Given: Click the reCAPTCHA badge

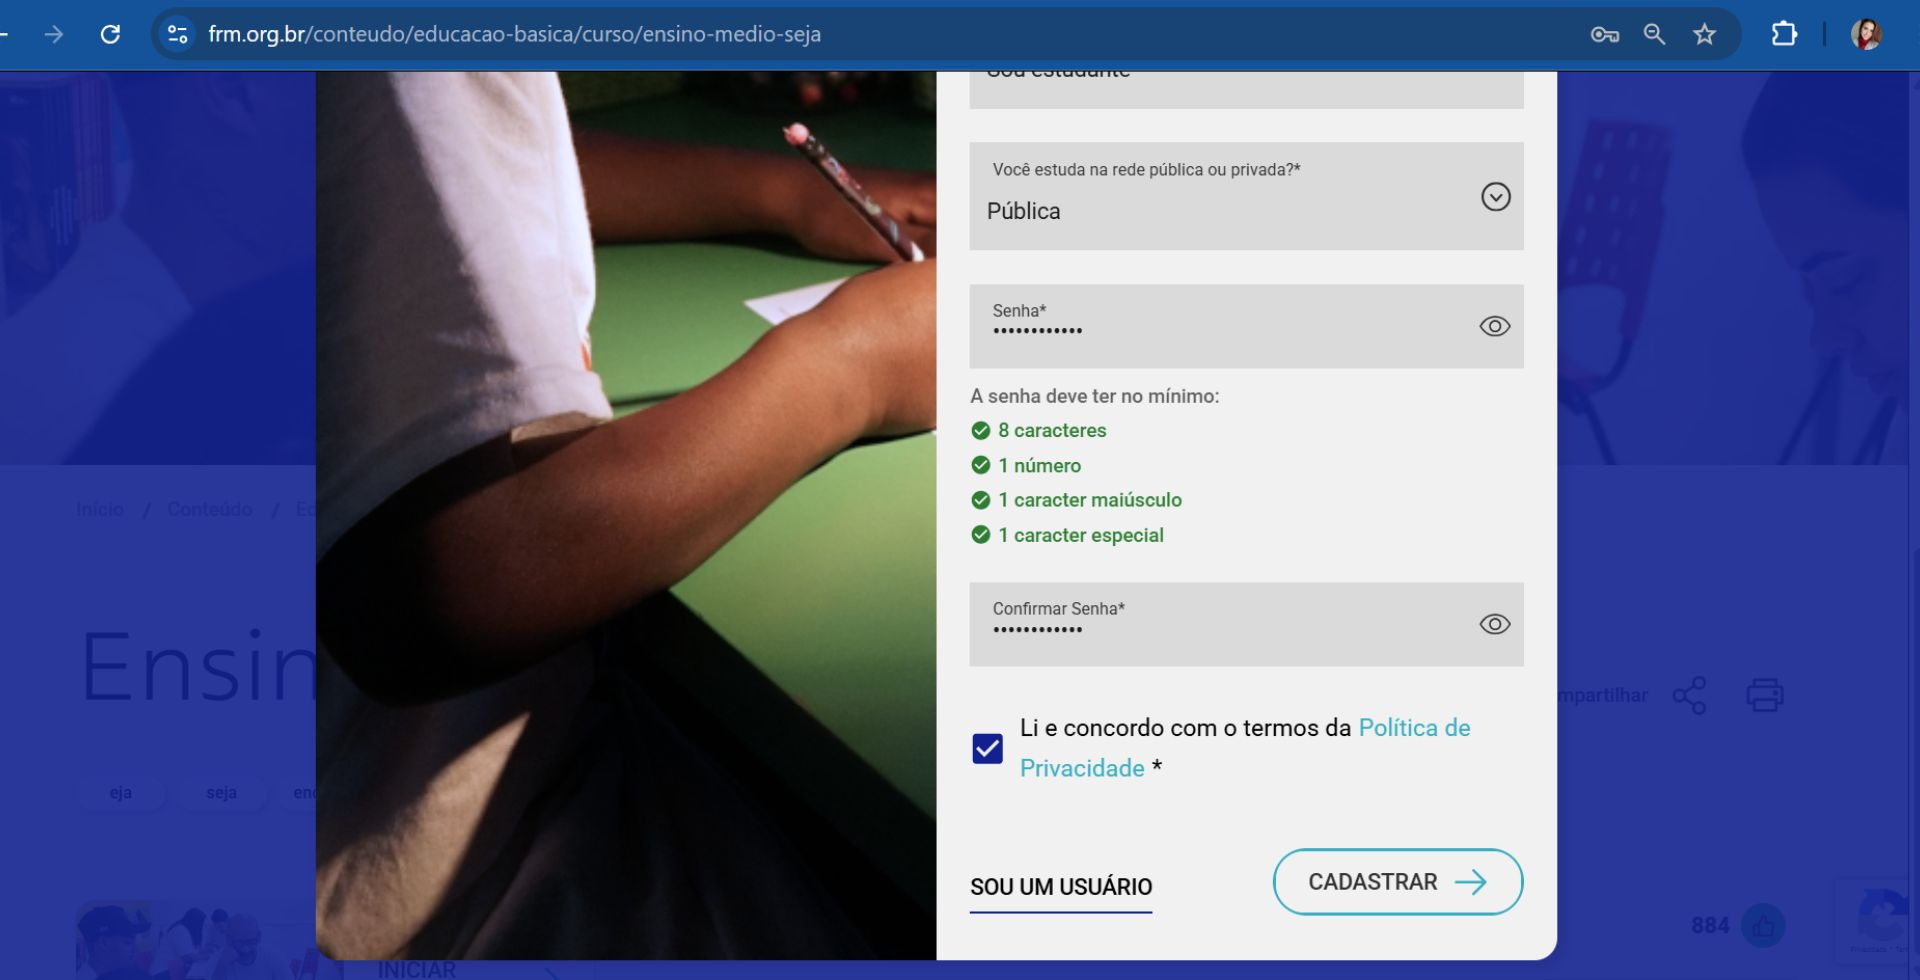Looking at the screenshot, I should (1874, 920).
